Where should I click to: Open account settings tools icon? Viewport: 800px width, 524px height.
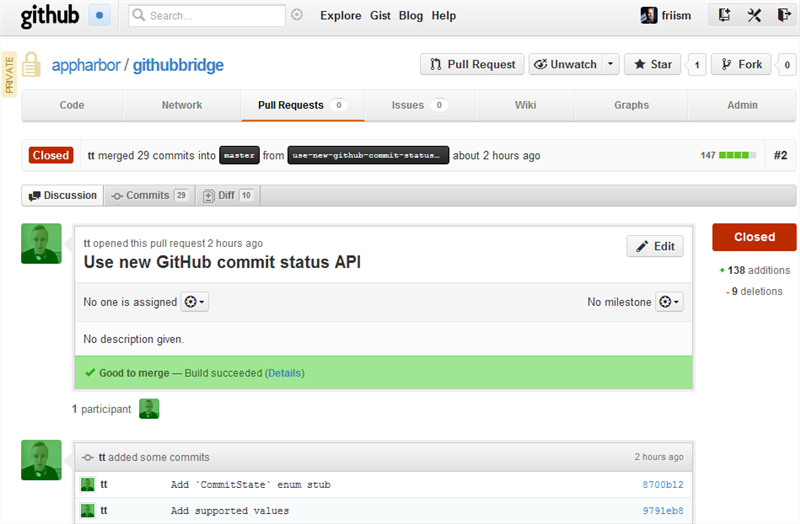tap(754, 15)
